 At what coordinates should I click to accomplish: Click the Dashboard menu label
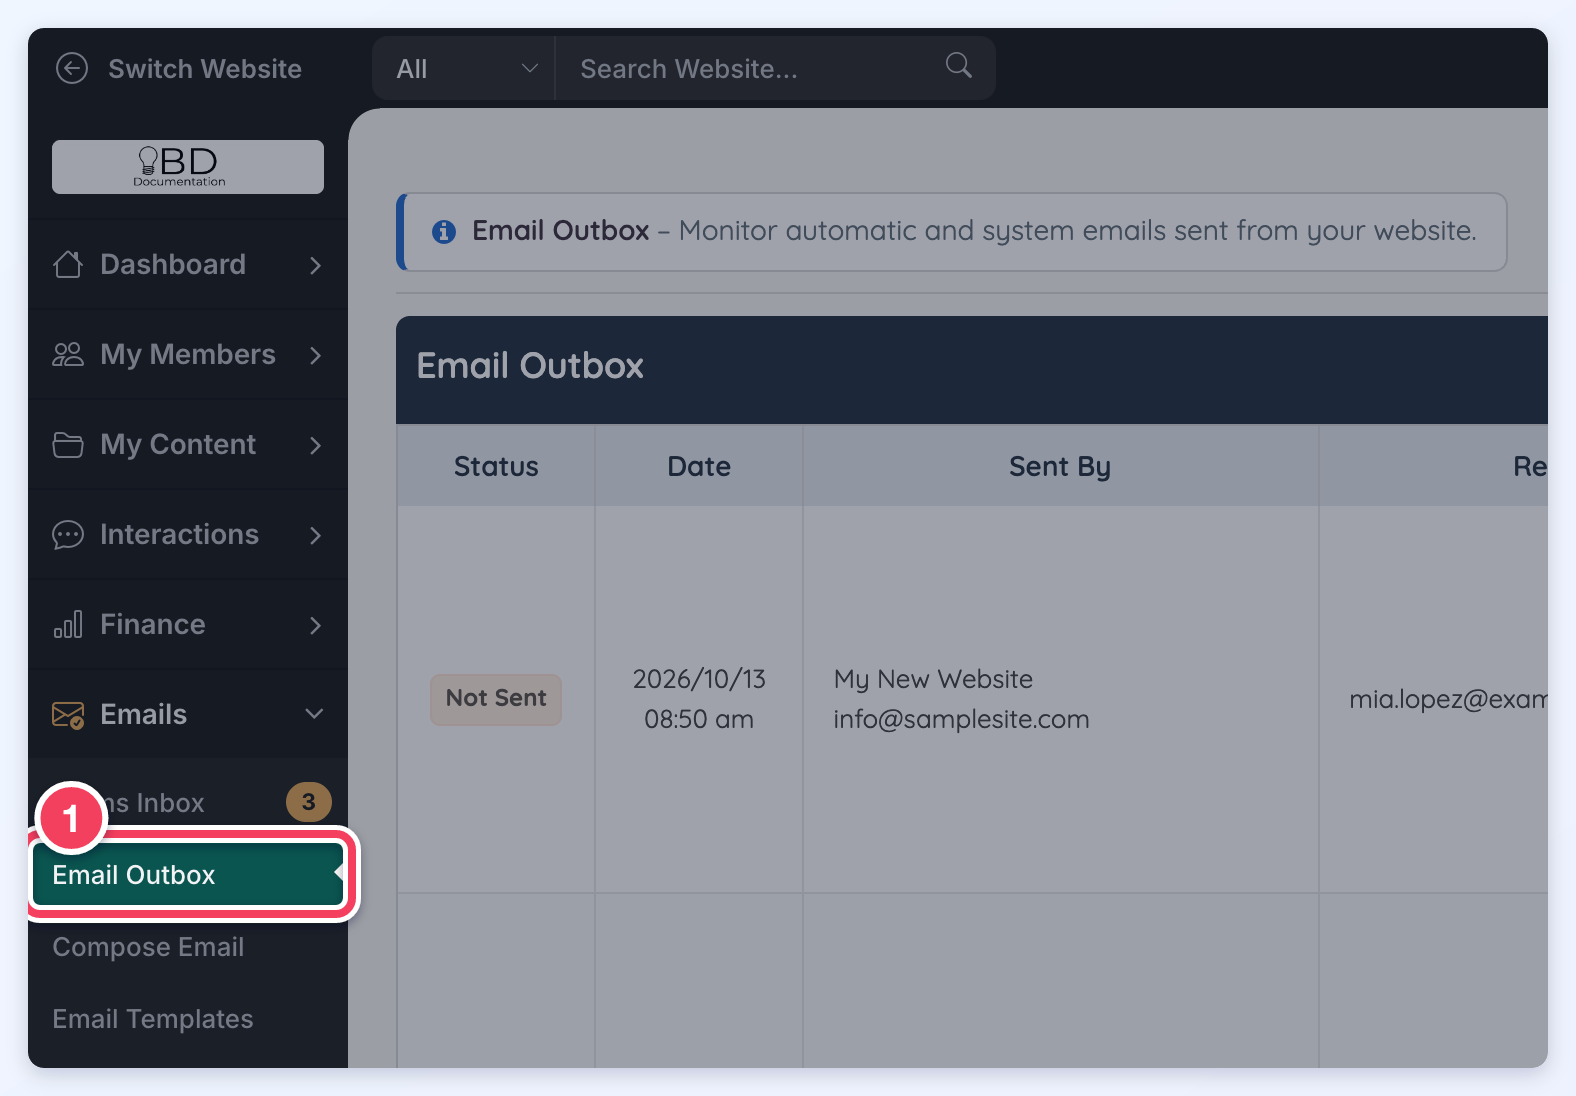click(173, 264)
